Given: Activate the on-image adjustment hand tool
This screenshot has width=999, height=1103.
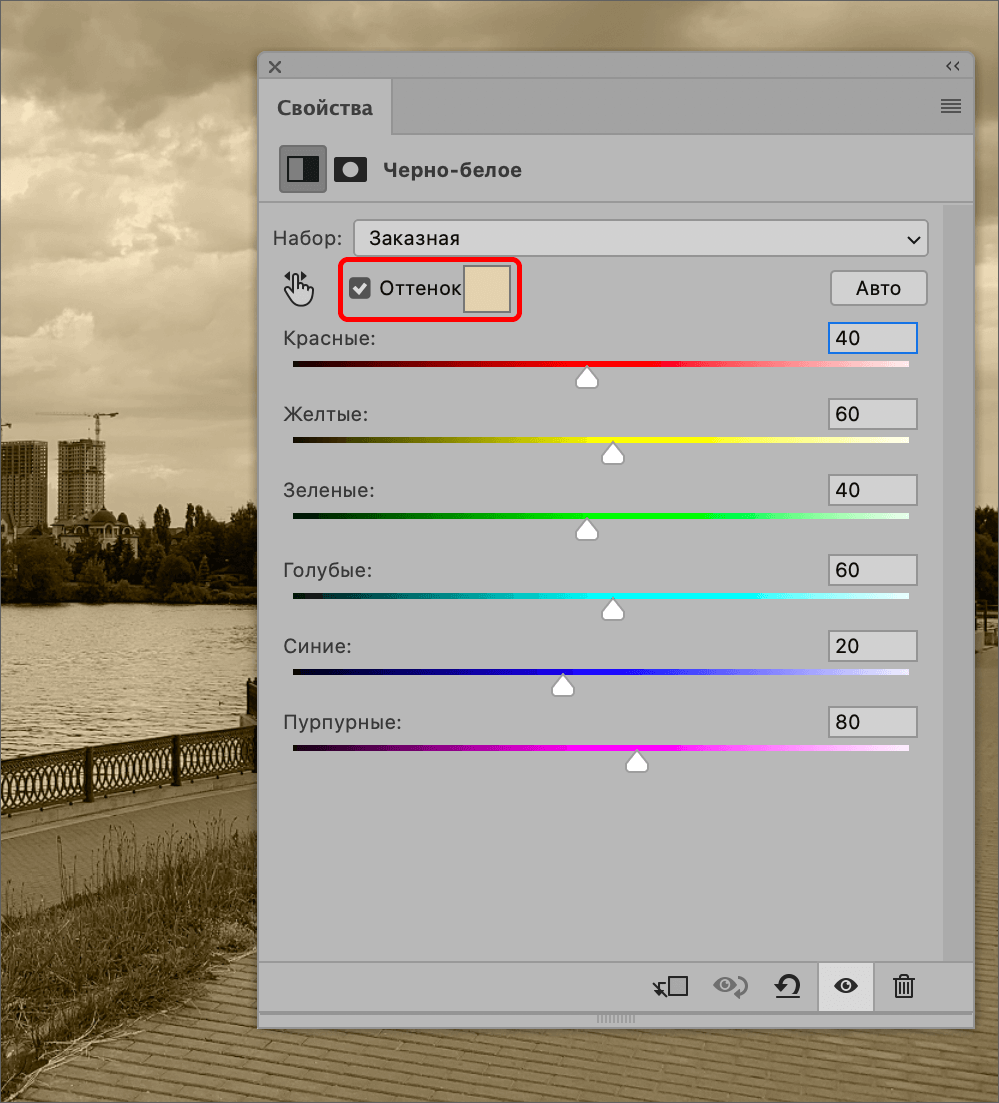Looking at the screenshot, I should 299,289.
